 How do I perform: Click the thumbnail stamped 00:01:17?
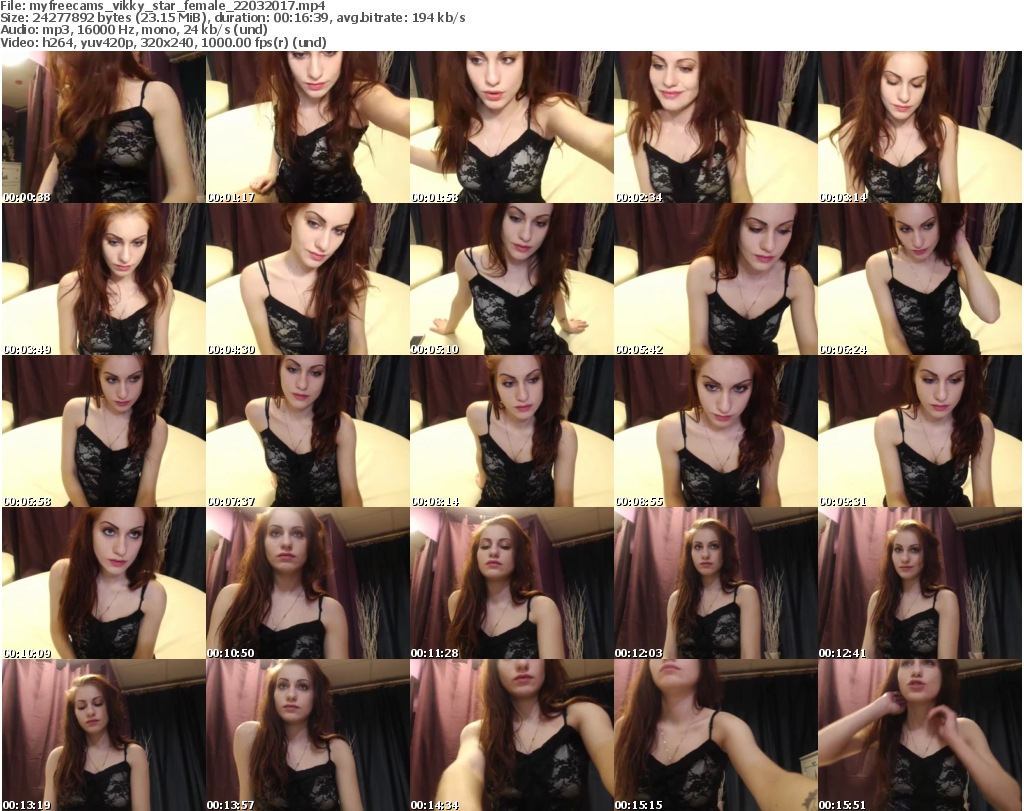[x=308, y=127]
